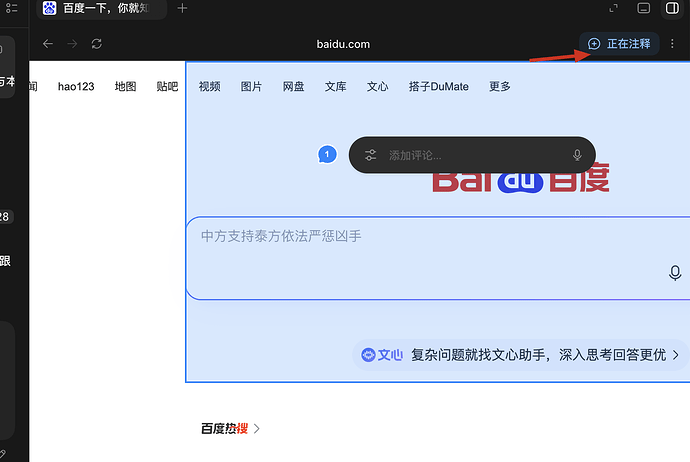Open the 地图 link
This screenshot has height=462, width=690.
coord(125,86)
